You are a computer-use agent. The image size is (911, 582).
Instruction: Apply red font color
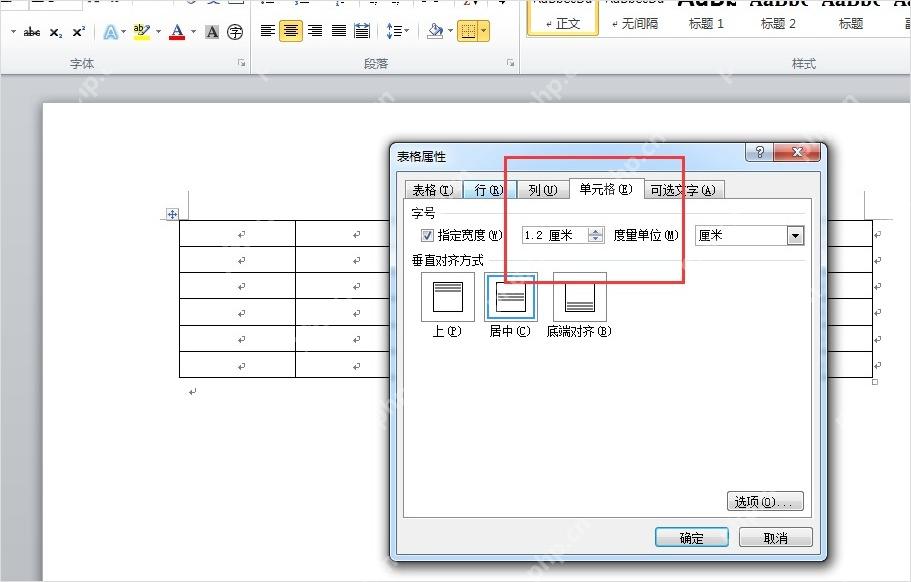pyautogui.click(x=177, y=32)
